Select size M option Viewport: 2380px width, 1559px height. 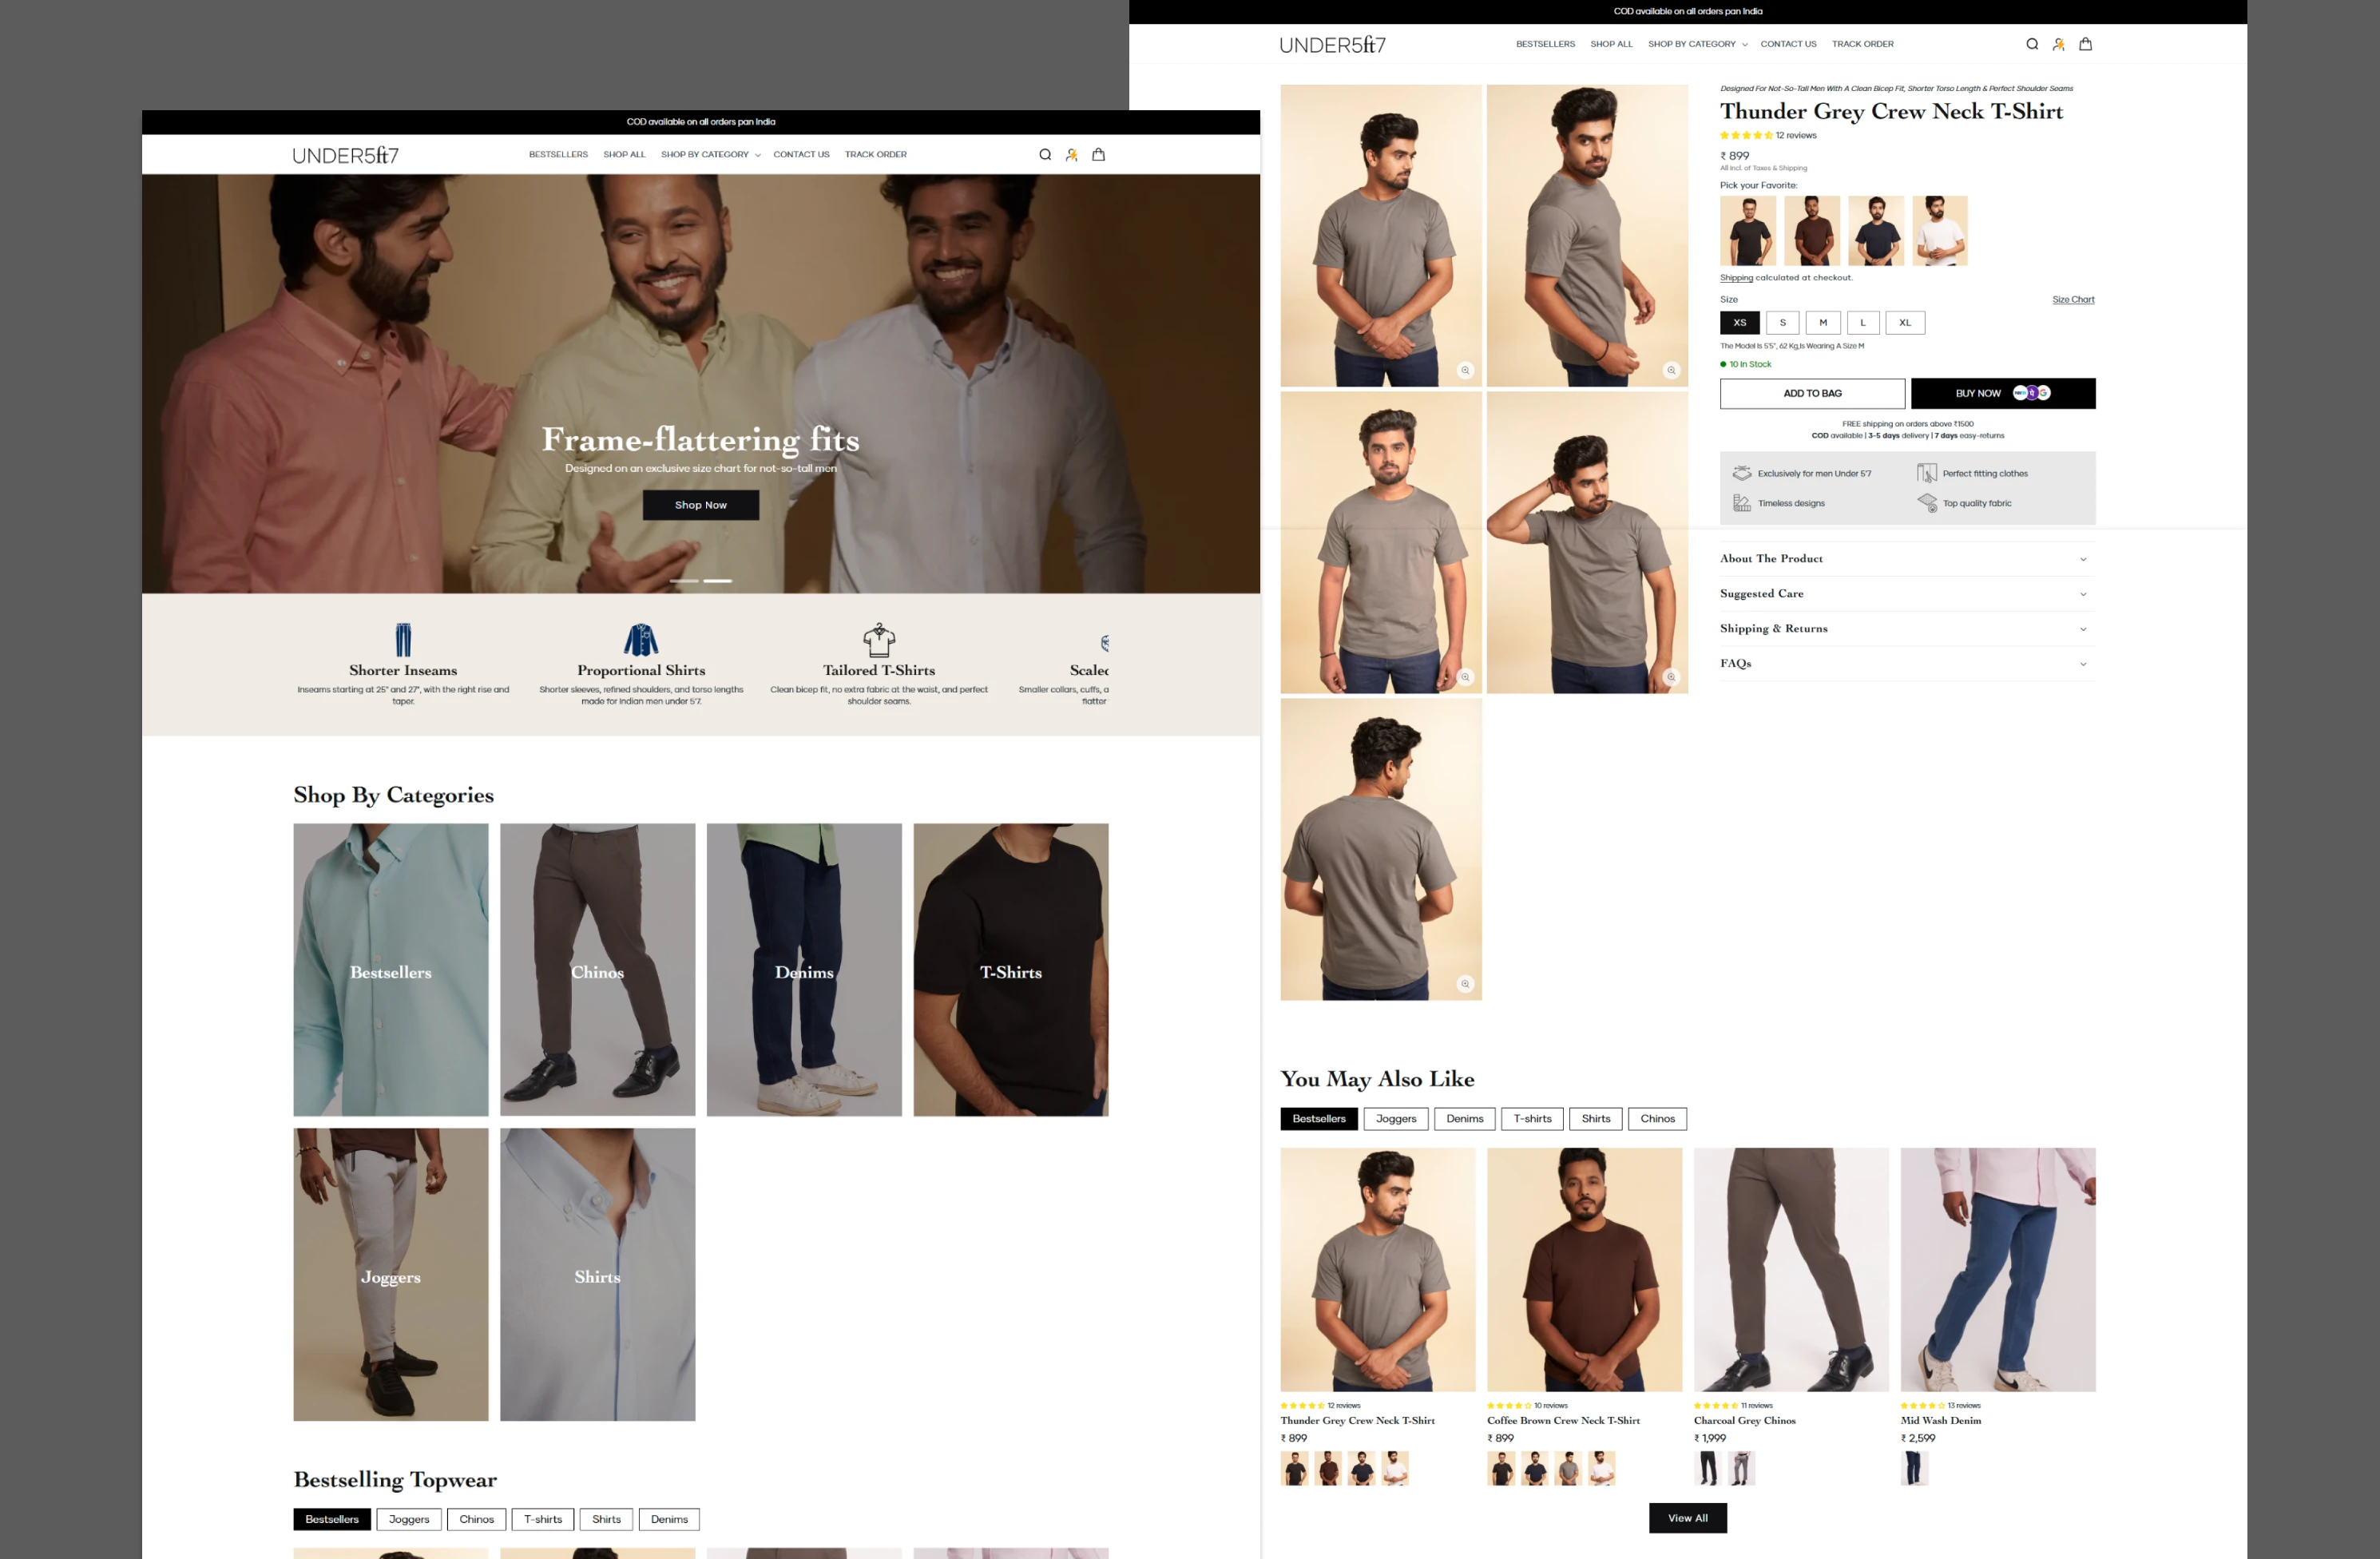[1822, 323]
